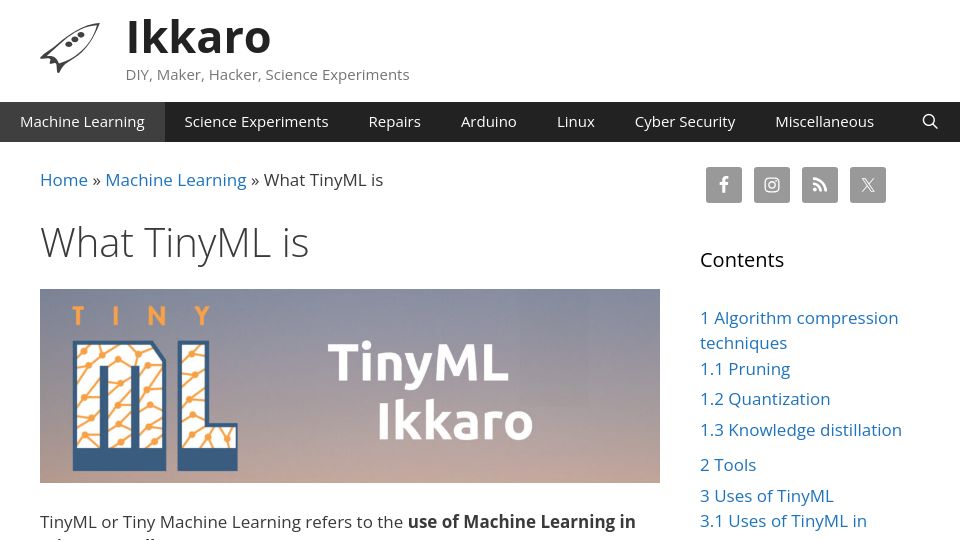
Task: Open the Machine Learning menu item
Action: (82, 122)
